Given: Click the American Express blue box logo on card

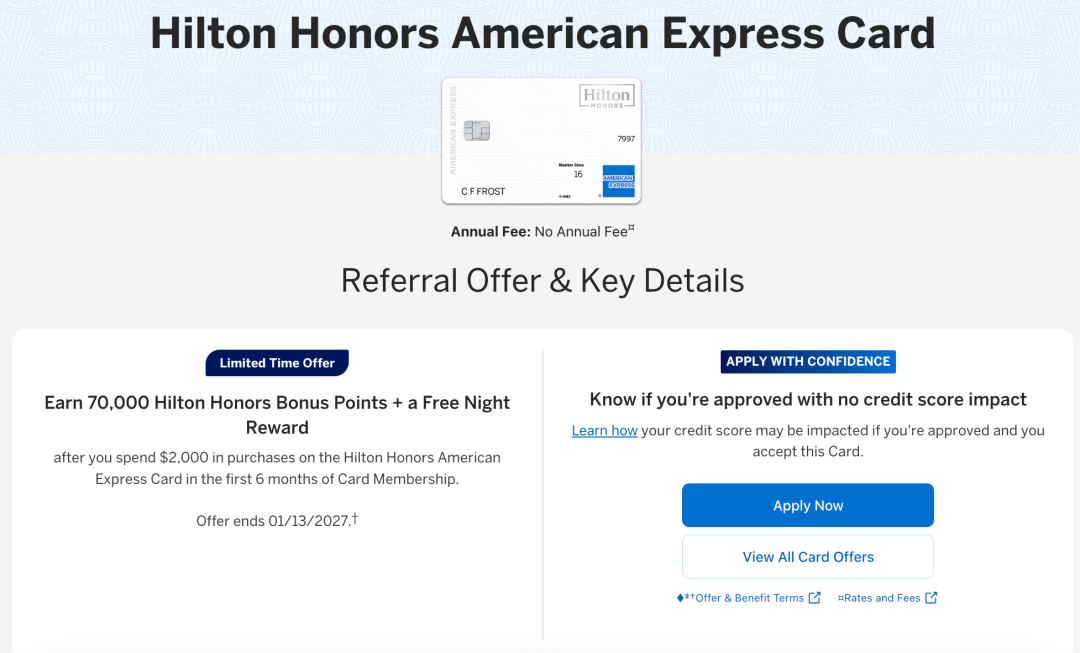Looking at the screenshot, I should [618, 181].
